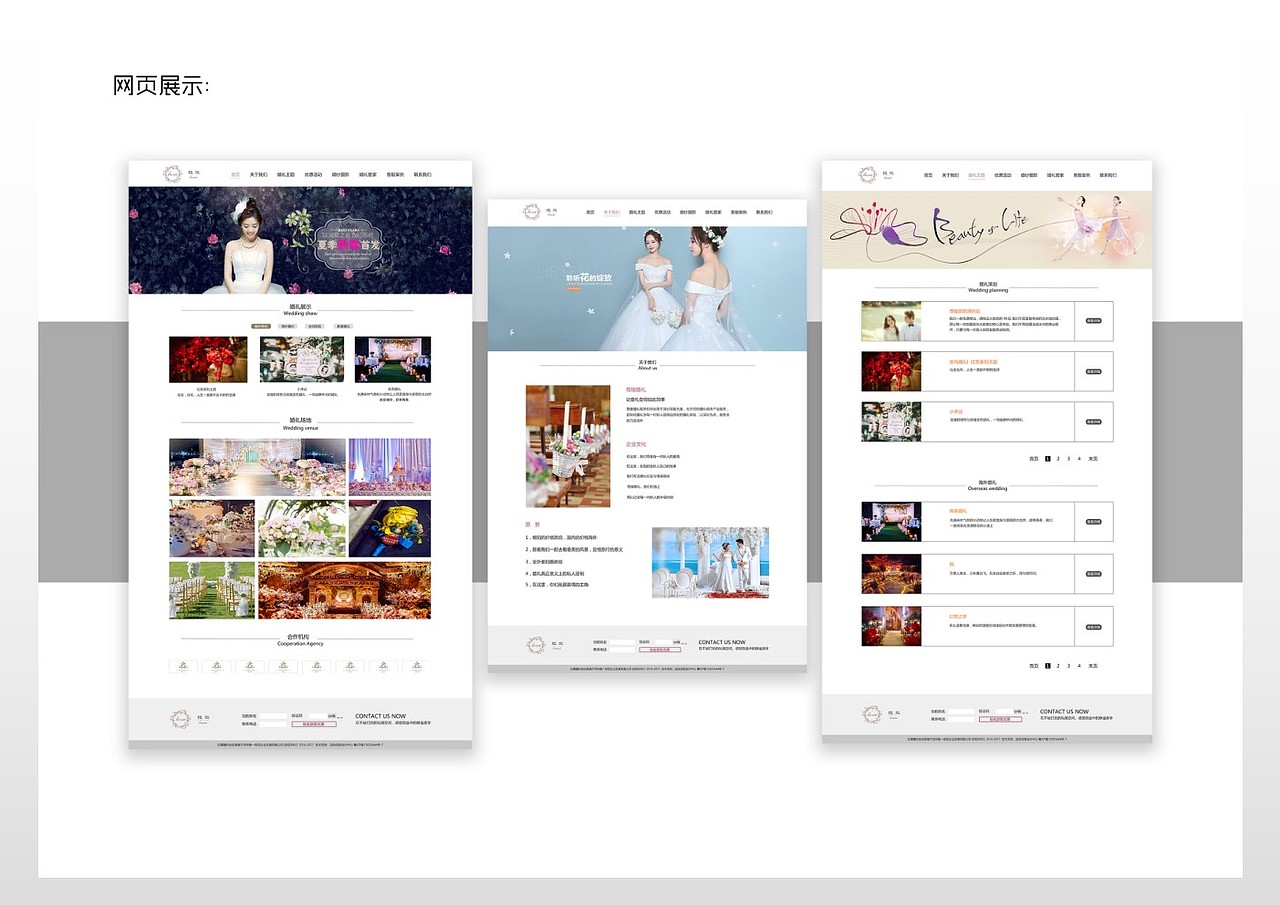Click detail button on the first Overseas wedding card
The width and height of the screenshot is (1280, 905).
pos(1094,522)
